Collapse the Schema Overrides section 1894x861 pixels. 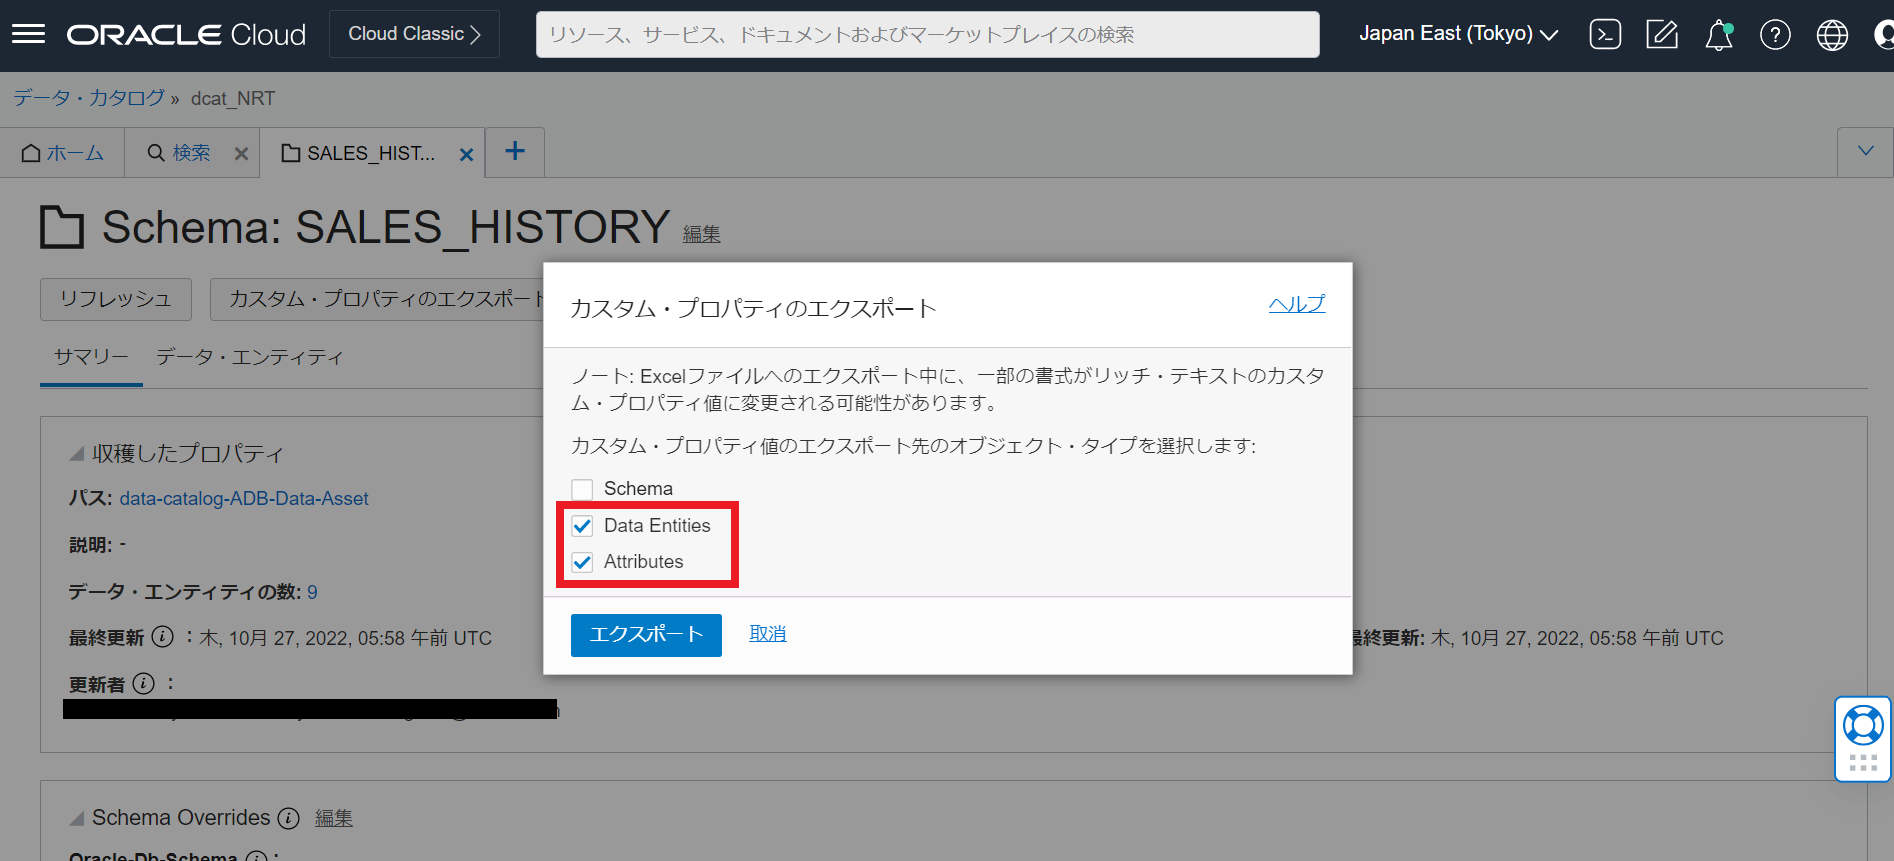[x=77, y=819]
